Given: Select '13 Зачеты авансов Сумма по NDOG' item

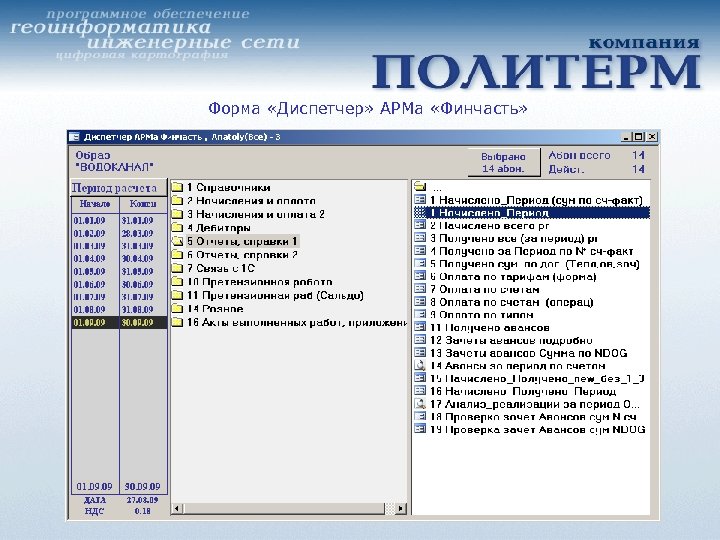Looking at the screenshot, I should tap(529, 353).
